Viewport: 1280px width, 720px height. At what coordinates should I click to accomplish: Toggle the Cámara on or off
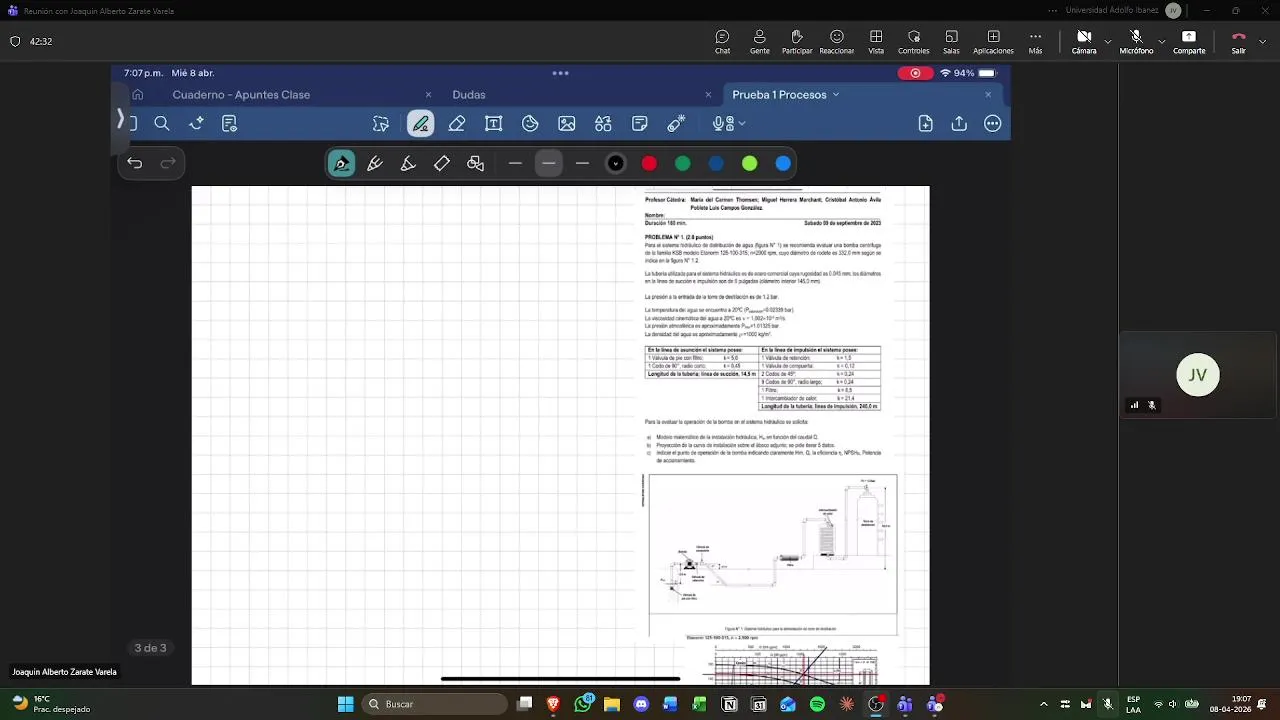point(1084,42)
